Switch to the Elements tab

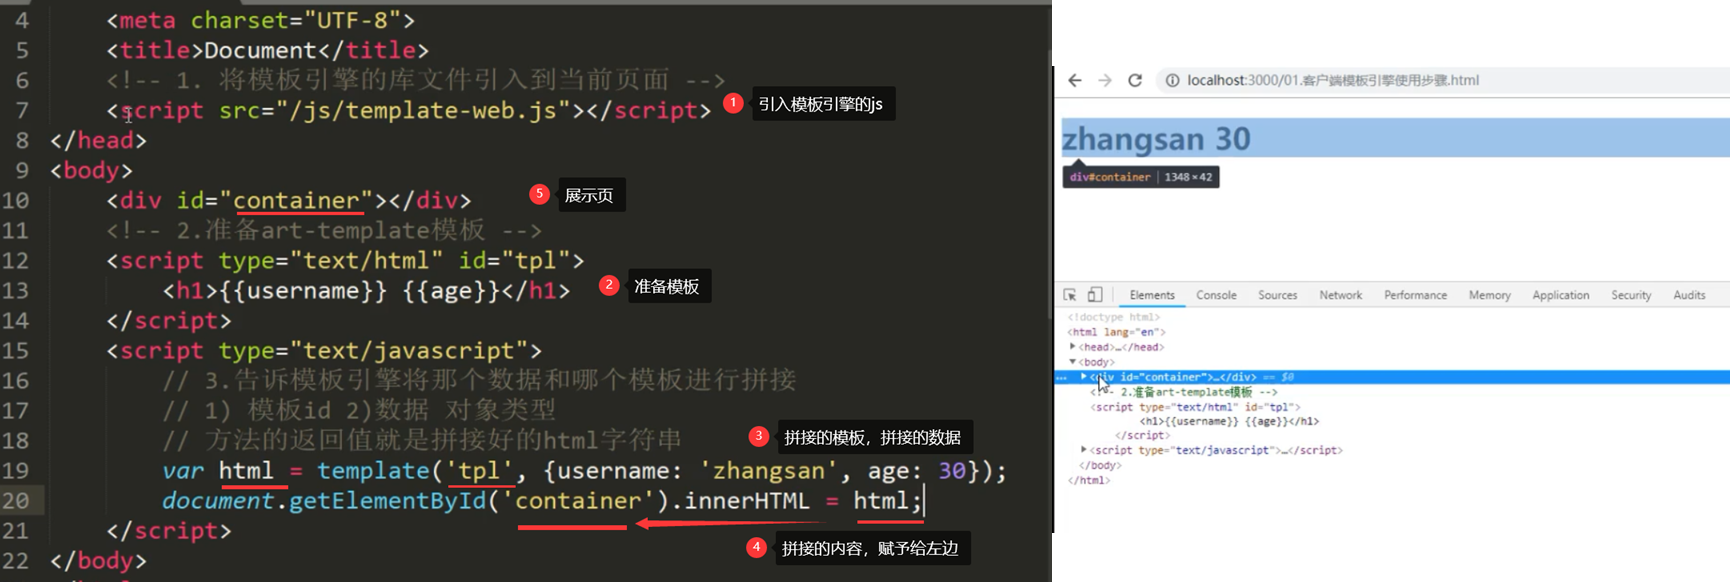coord(1152,295)
